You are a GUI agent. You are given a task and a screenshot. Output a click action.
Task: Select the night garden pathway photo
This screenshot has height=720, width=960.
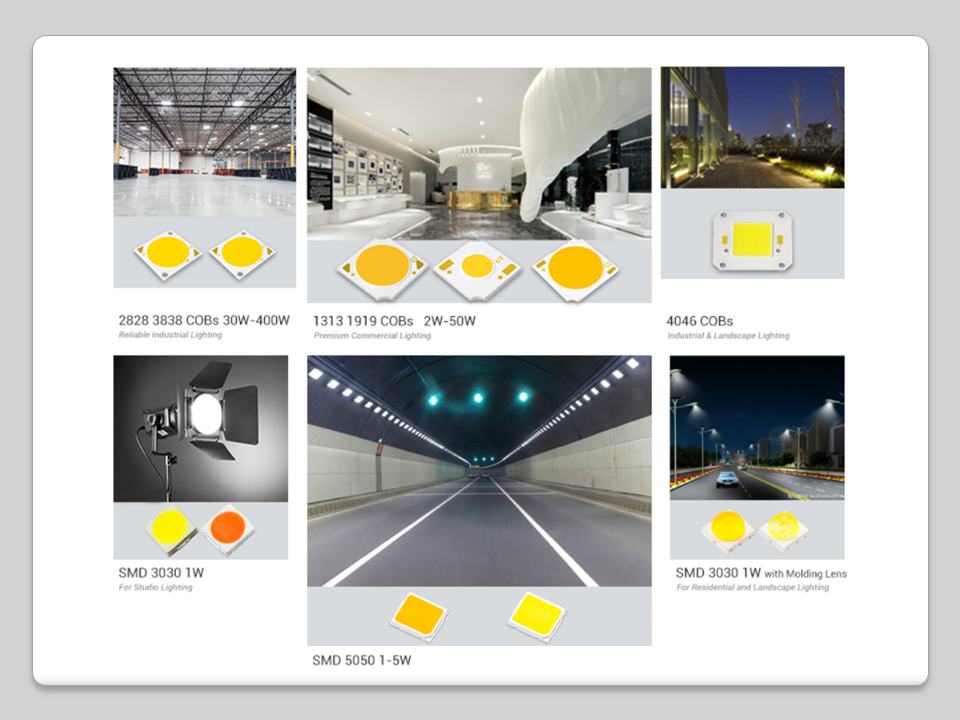click(752, 127)
